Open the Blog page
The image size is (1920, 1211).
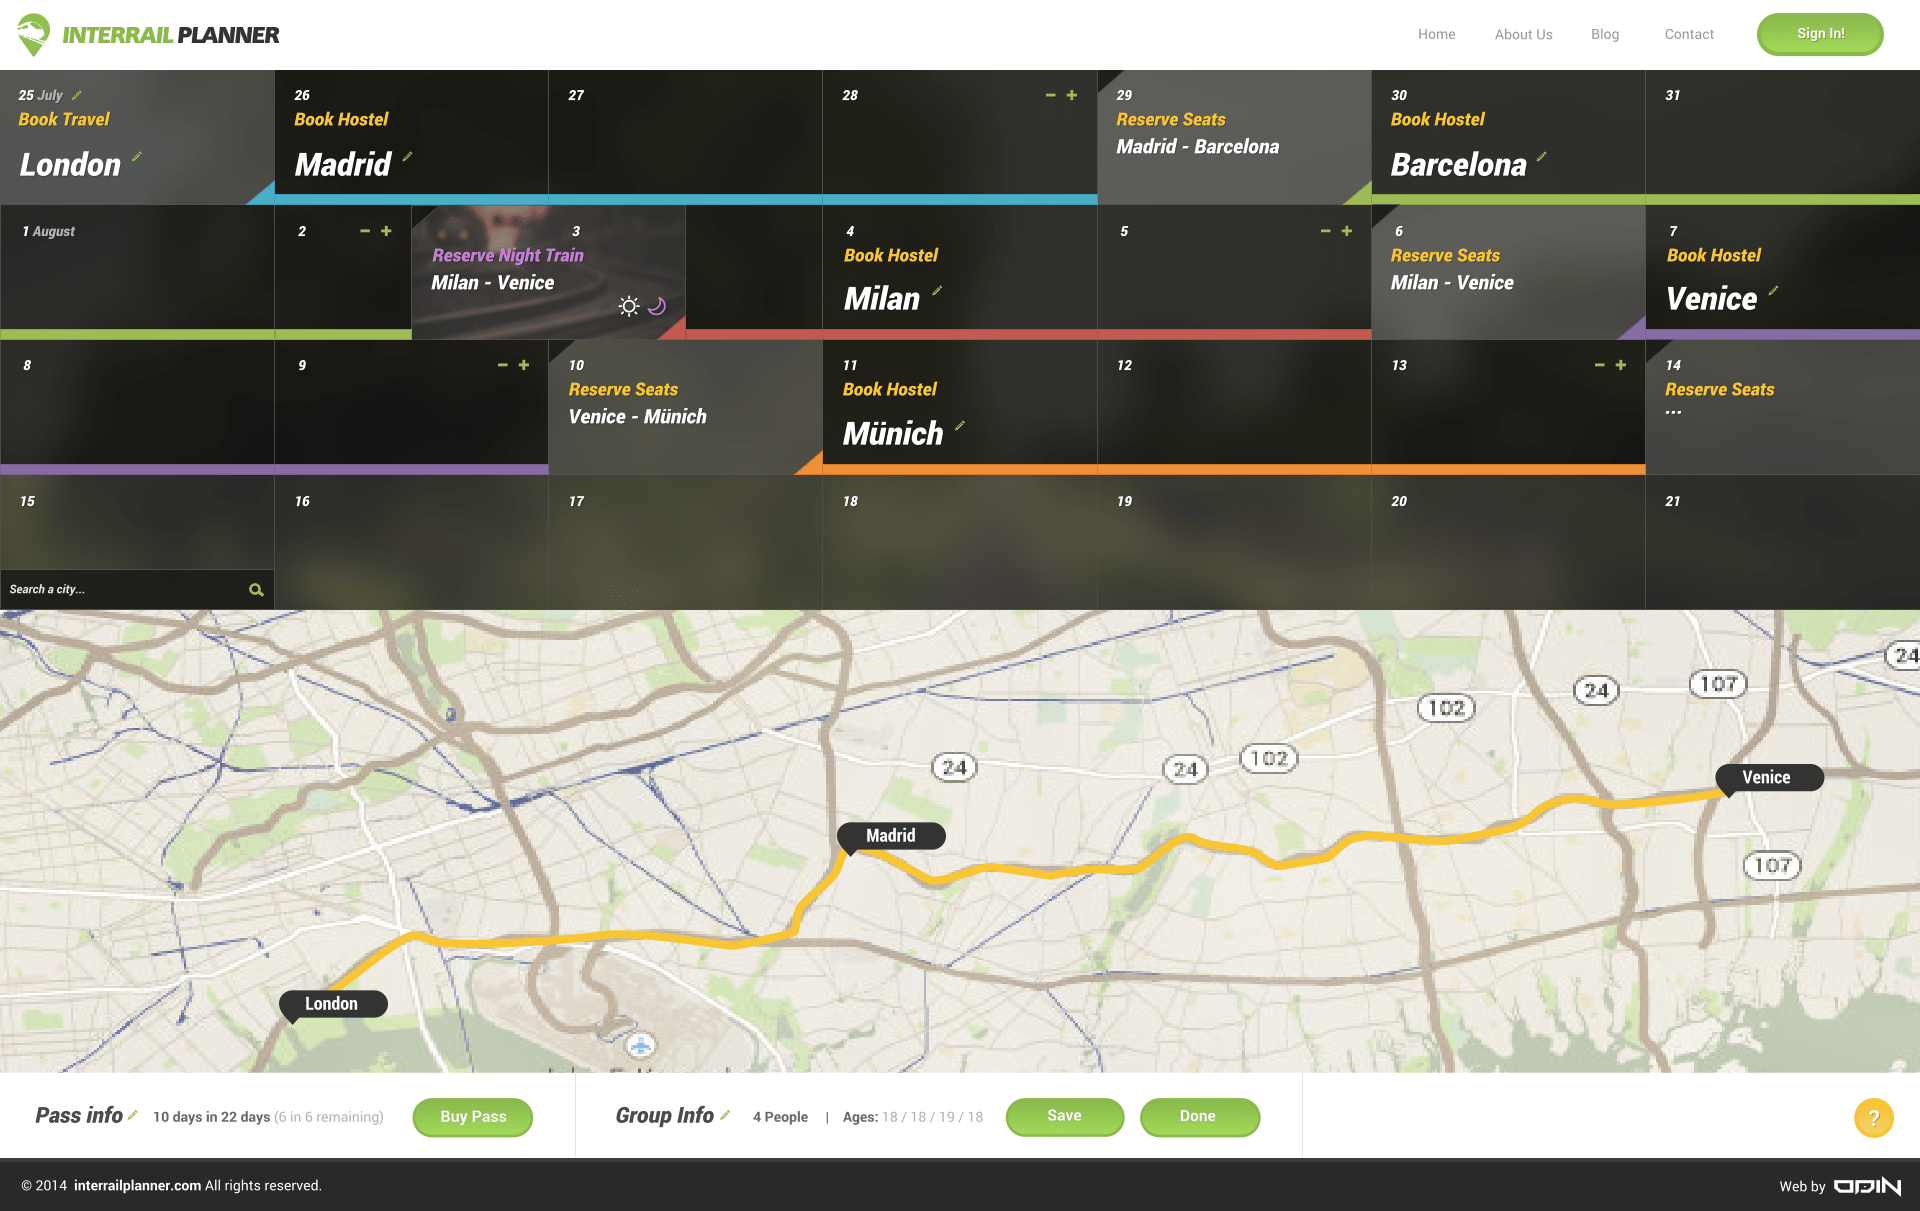tap(1604, 34)
